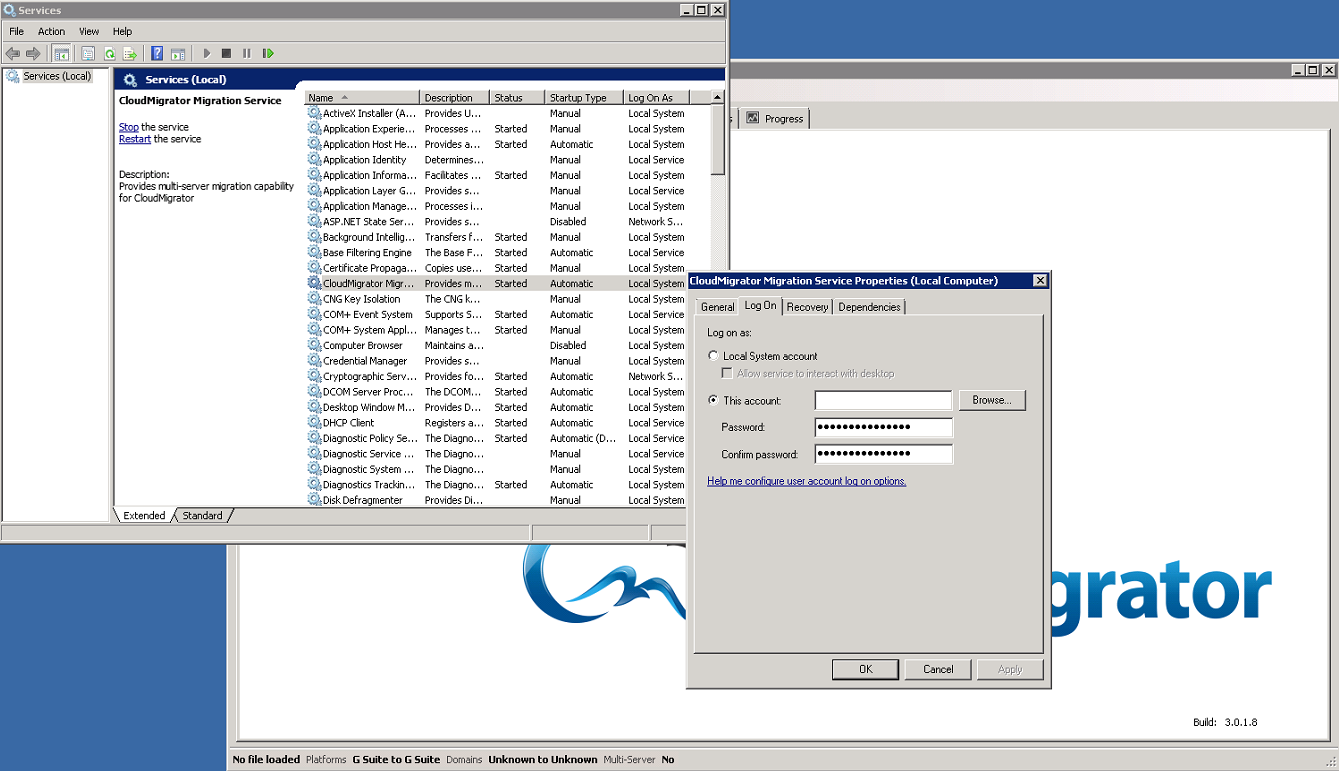Toggle Allow service to interact with desktop
Viewport: 1339px width, 771px height.
coord(728,373)
